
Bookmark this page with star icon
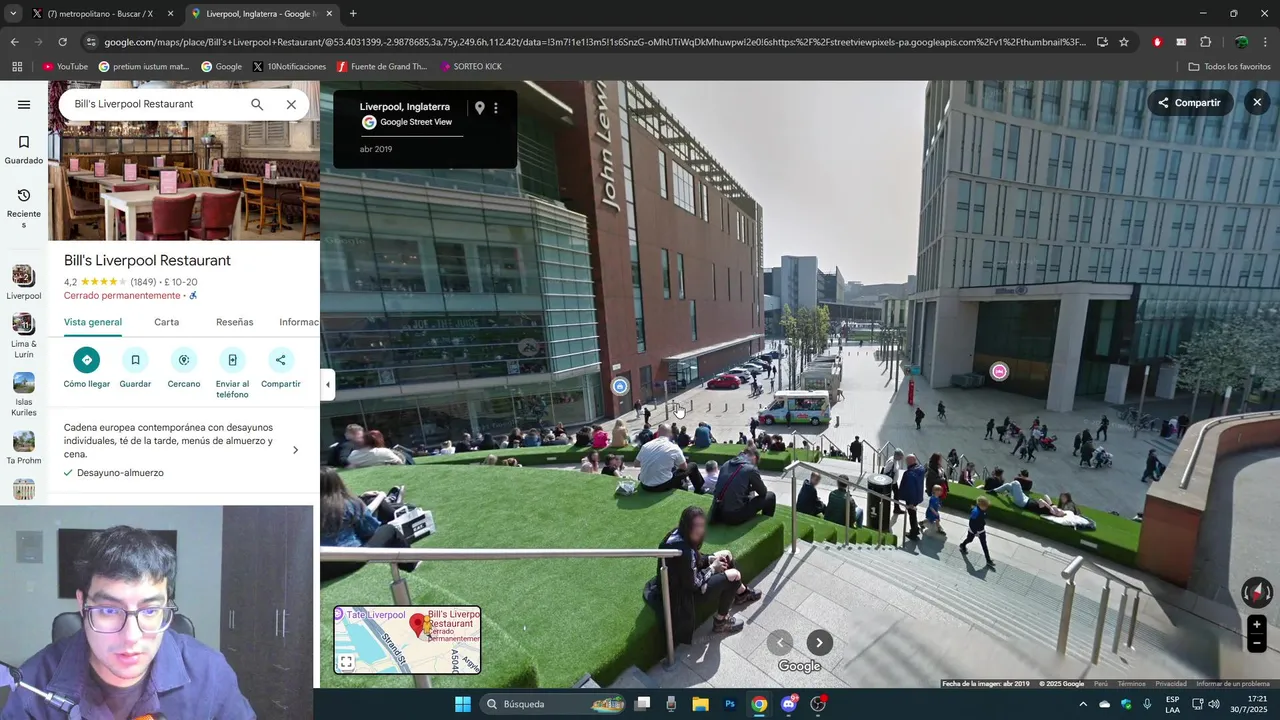(x=1124, y=42)
